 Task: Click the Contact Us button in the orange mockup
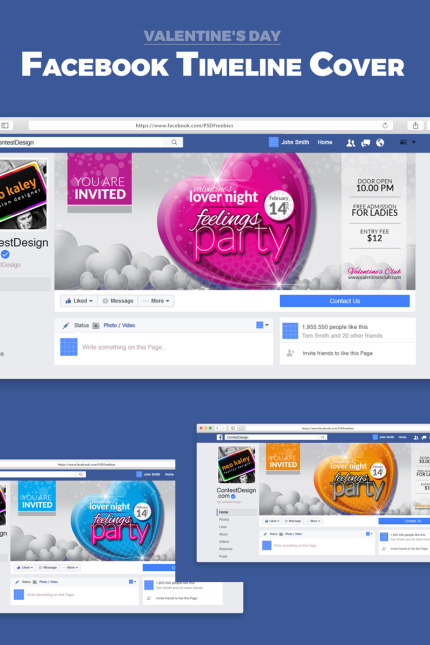point(404,521)
